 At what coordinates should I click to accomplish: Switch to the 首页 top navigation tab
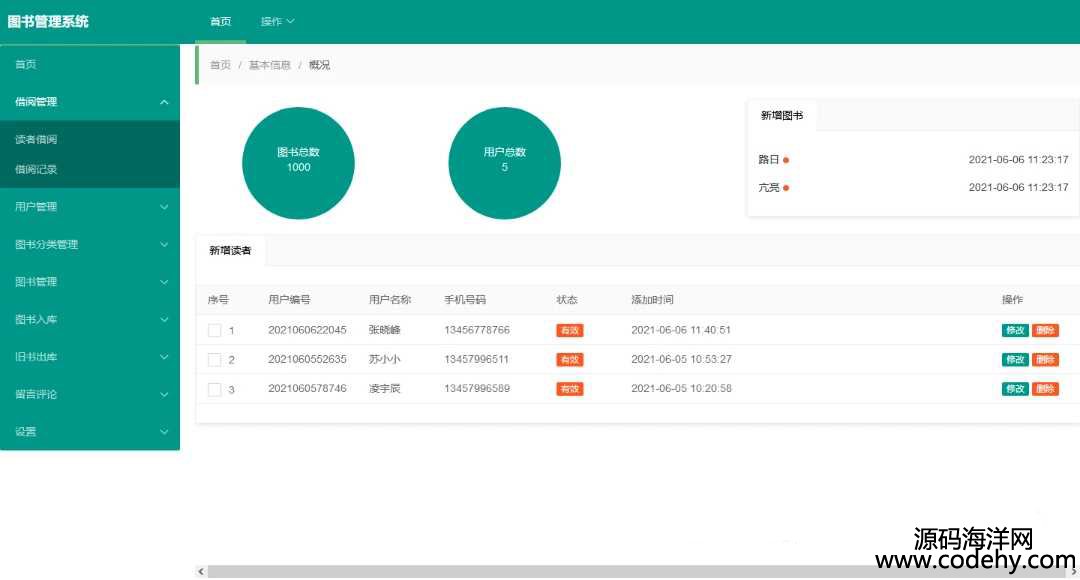click(x=220, y=22)
